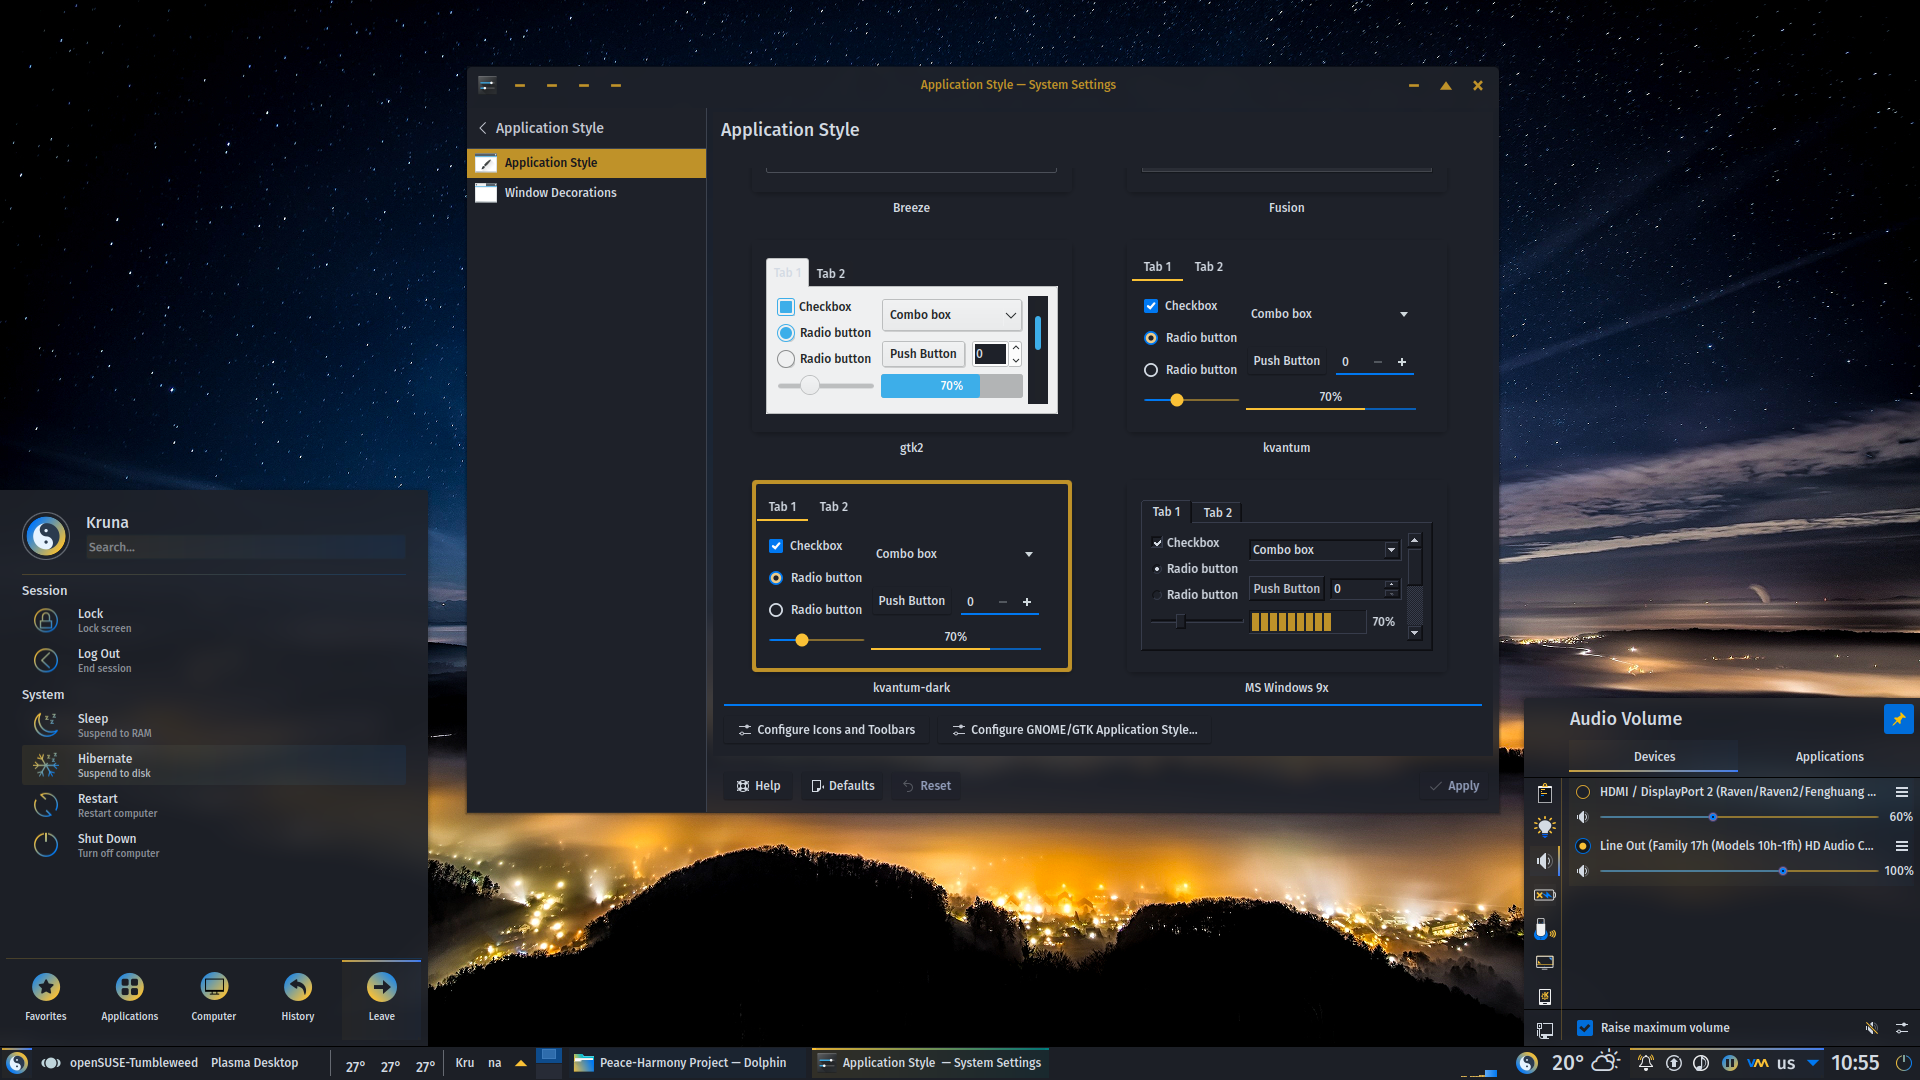Viewport: 1920px width, 1080px height.
Task: Select second Radio button in kvantum-dark preview
Action: point(776,610)
